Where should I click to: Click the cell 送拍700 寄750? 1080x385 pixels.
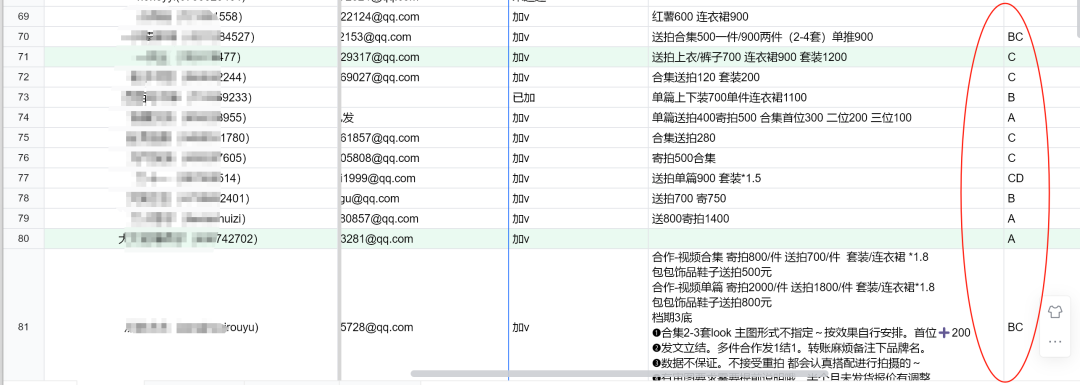pos(825,198)
